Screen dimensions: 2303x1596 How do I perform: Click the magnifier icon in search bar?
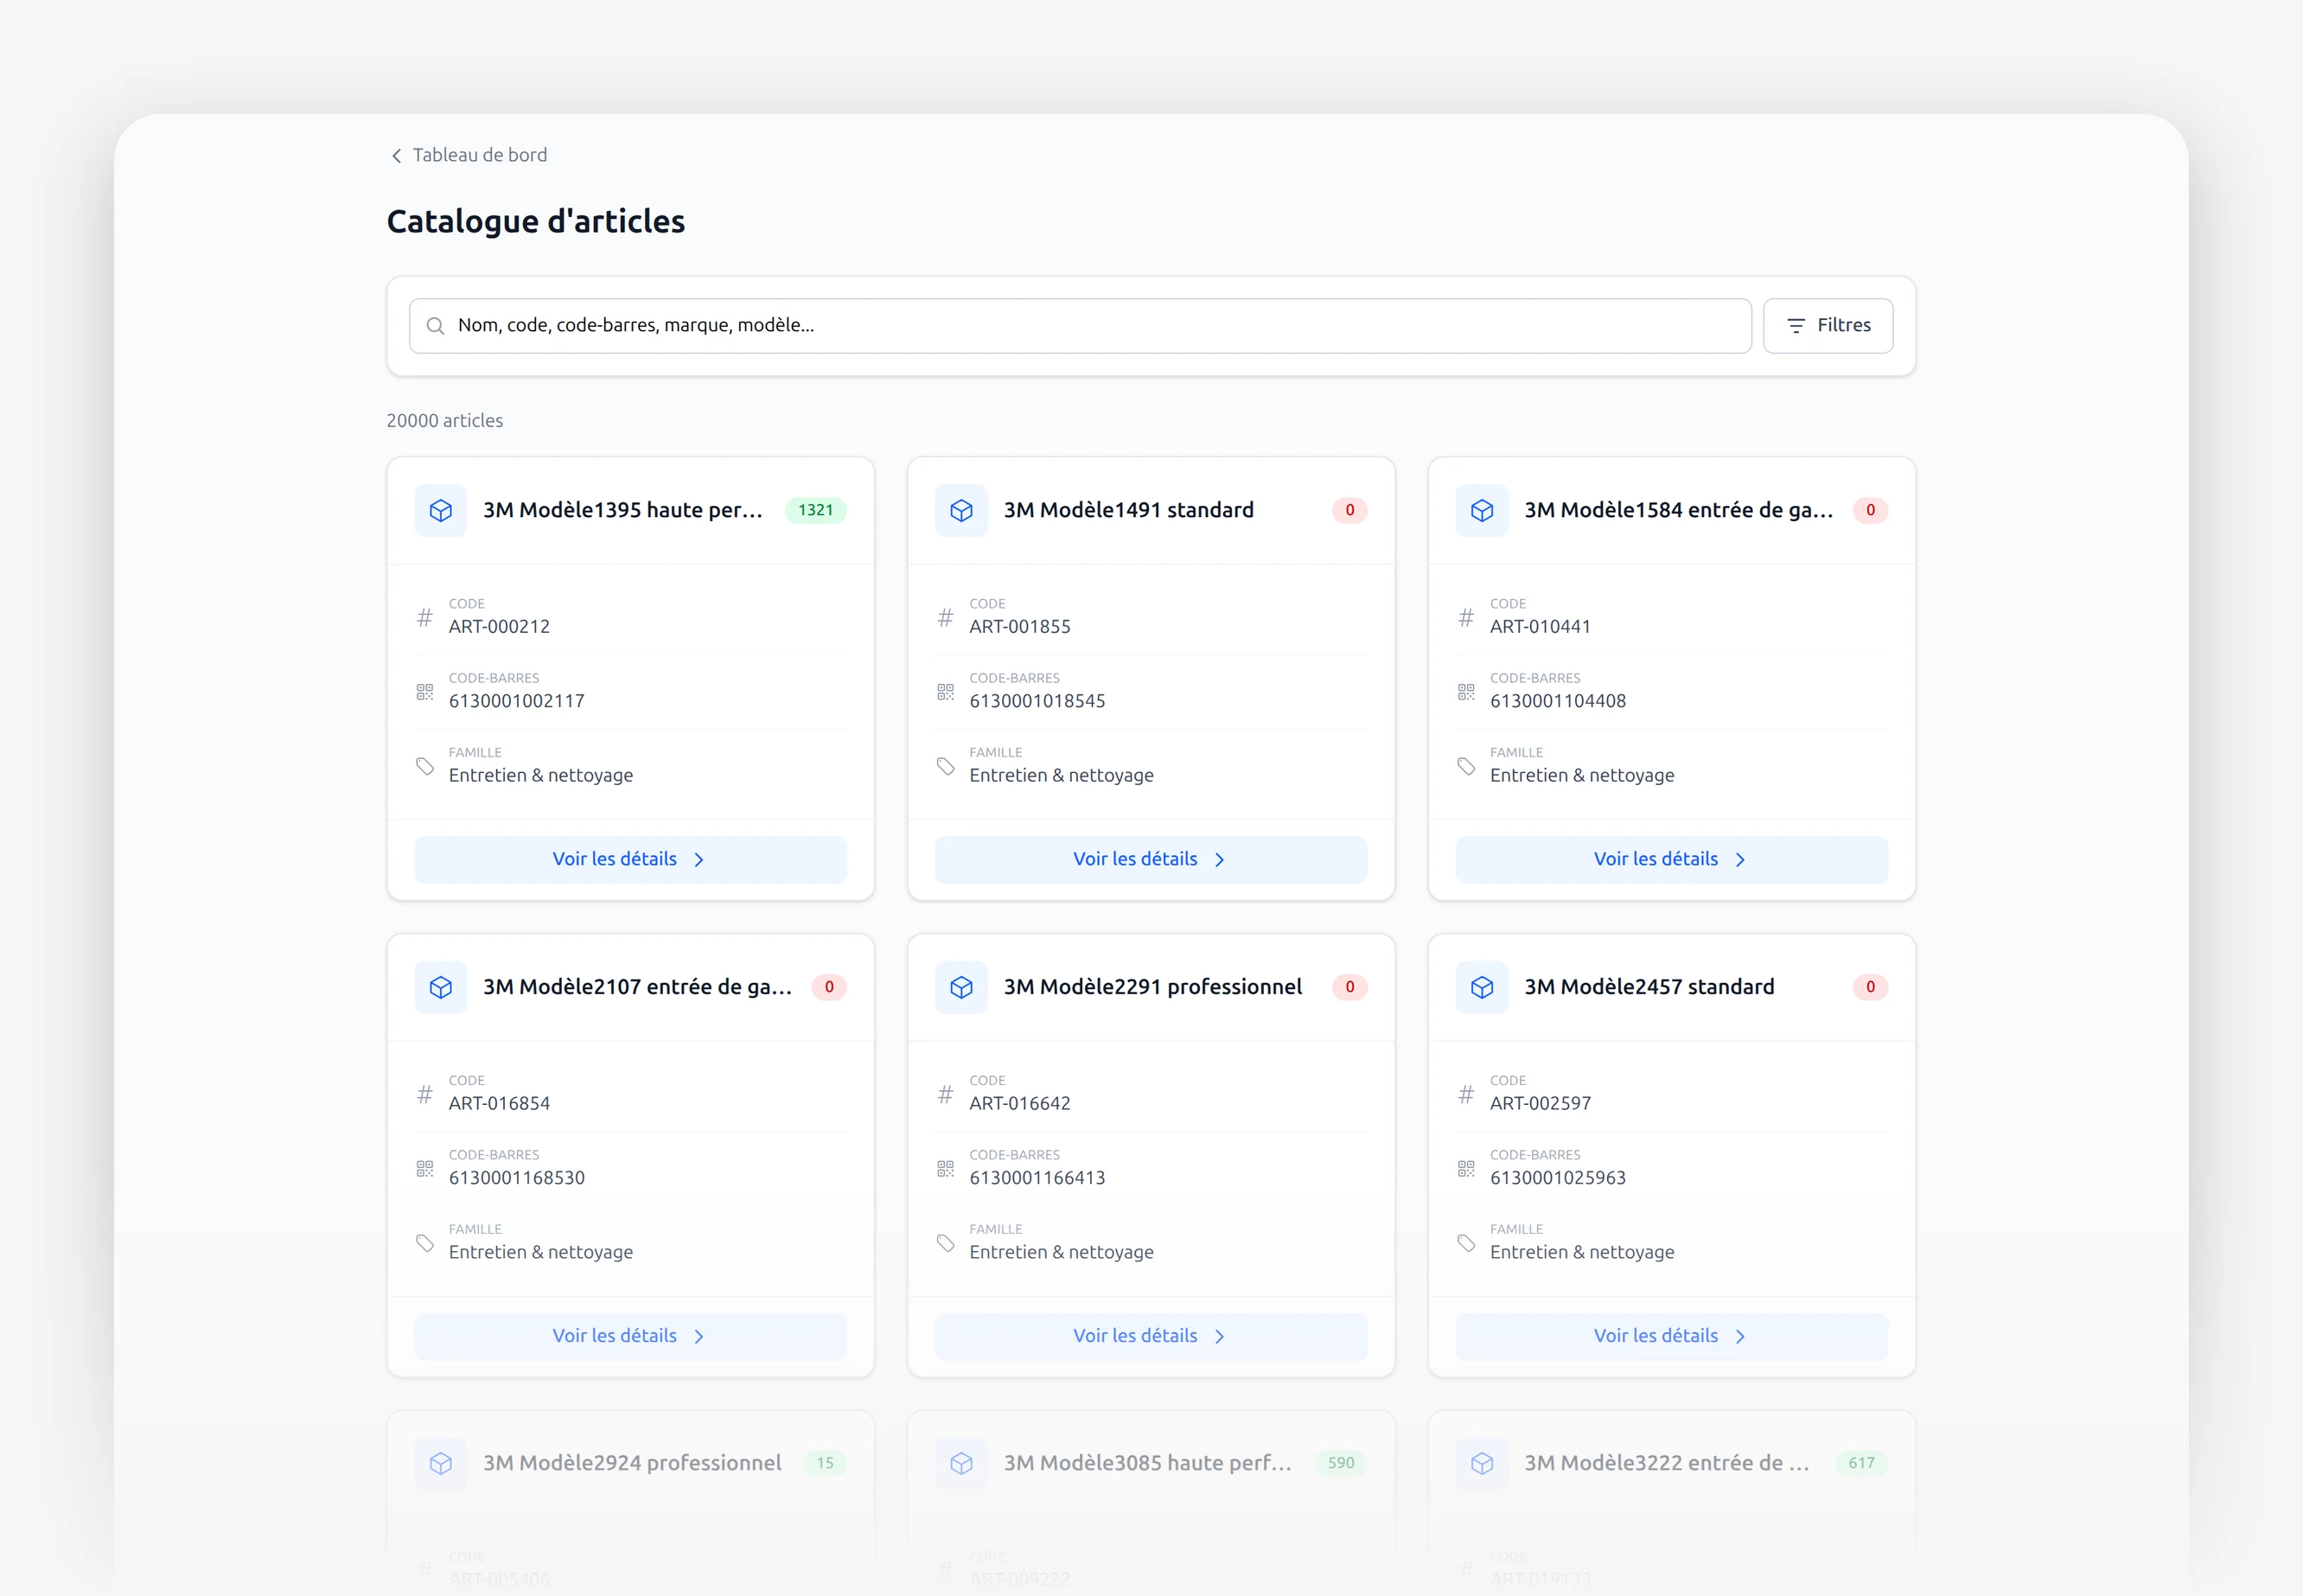click(435, 326)
